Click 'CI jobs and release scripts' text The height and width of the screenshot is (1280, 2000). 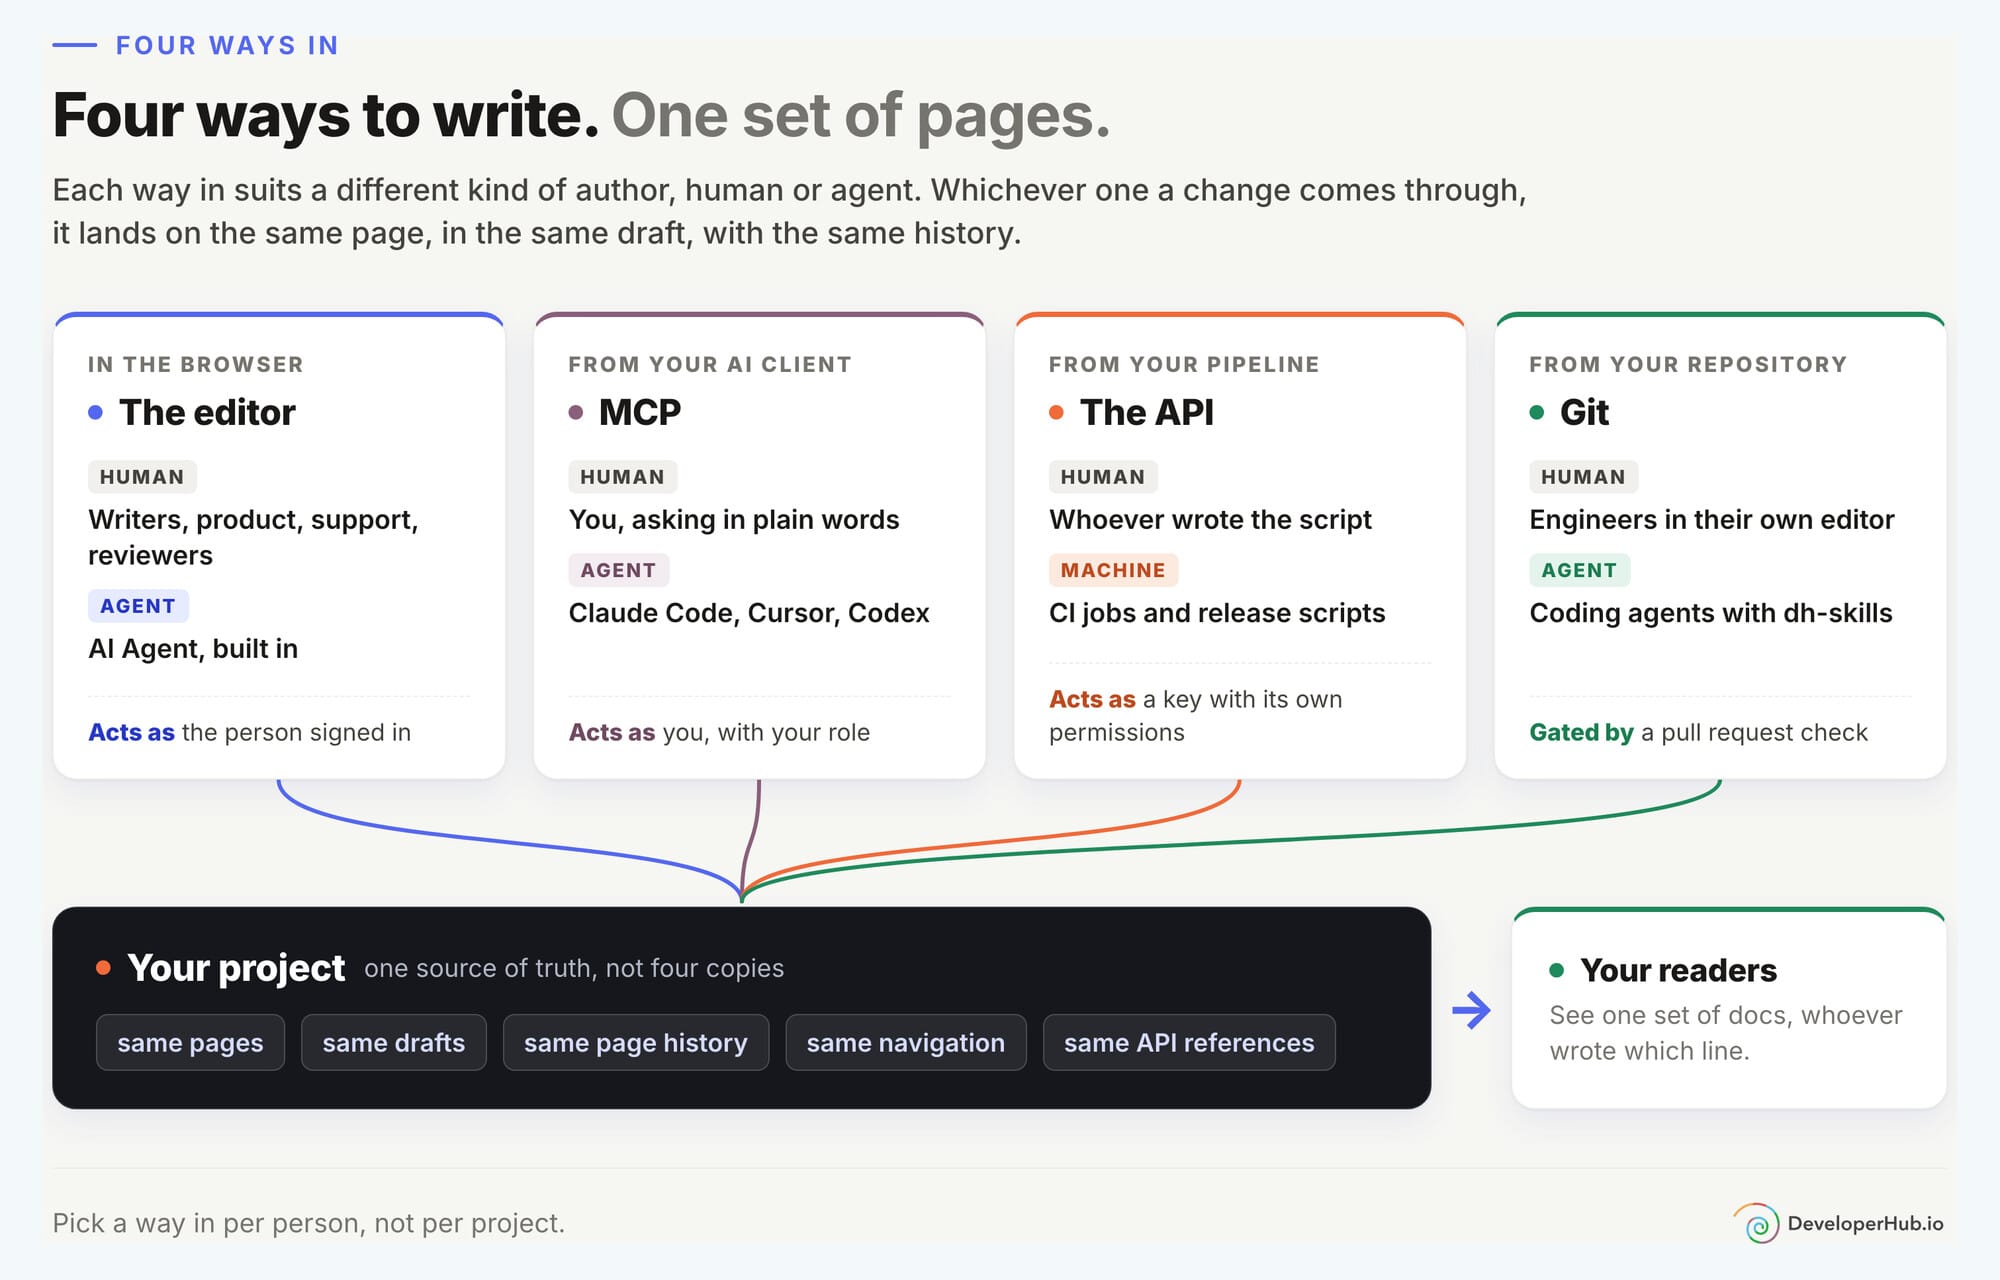click(1217, 613)
